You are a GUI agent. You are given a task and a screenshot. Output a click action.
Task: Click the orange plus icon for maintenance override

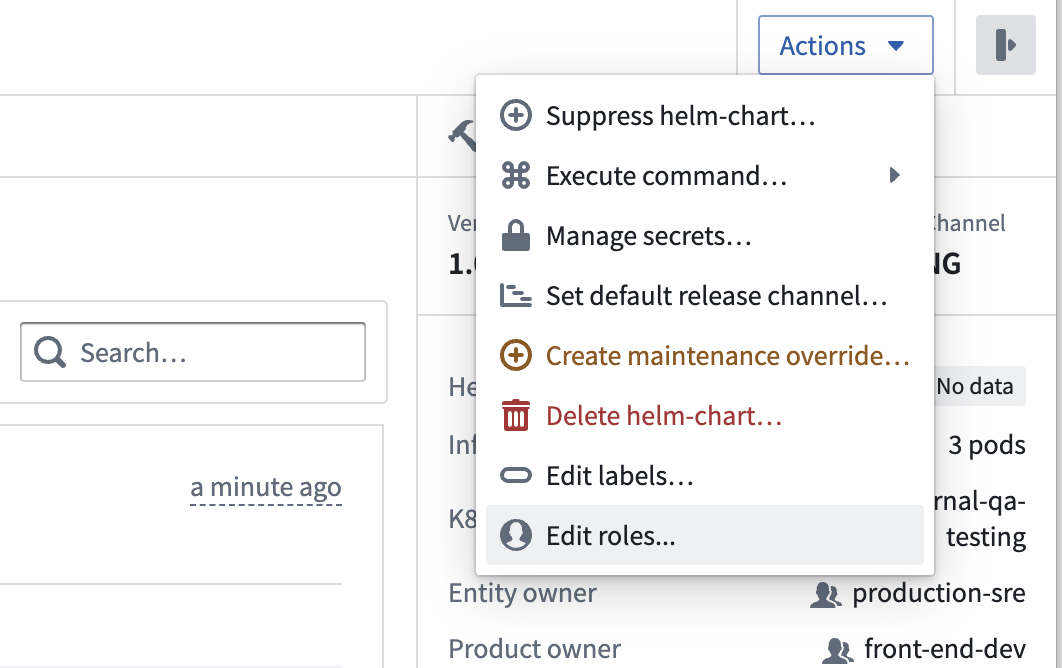click(x=515, y=356)
